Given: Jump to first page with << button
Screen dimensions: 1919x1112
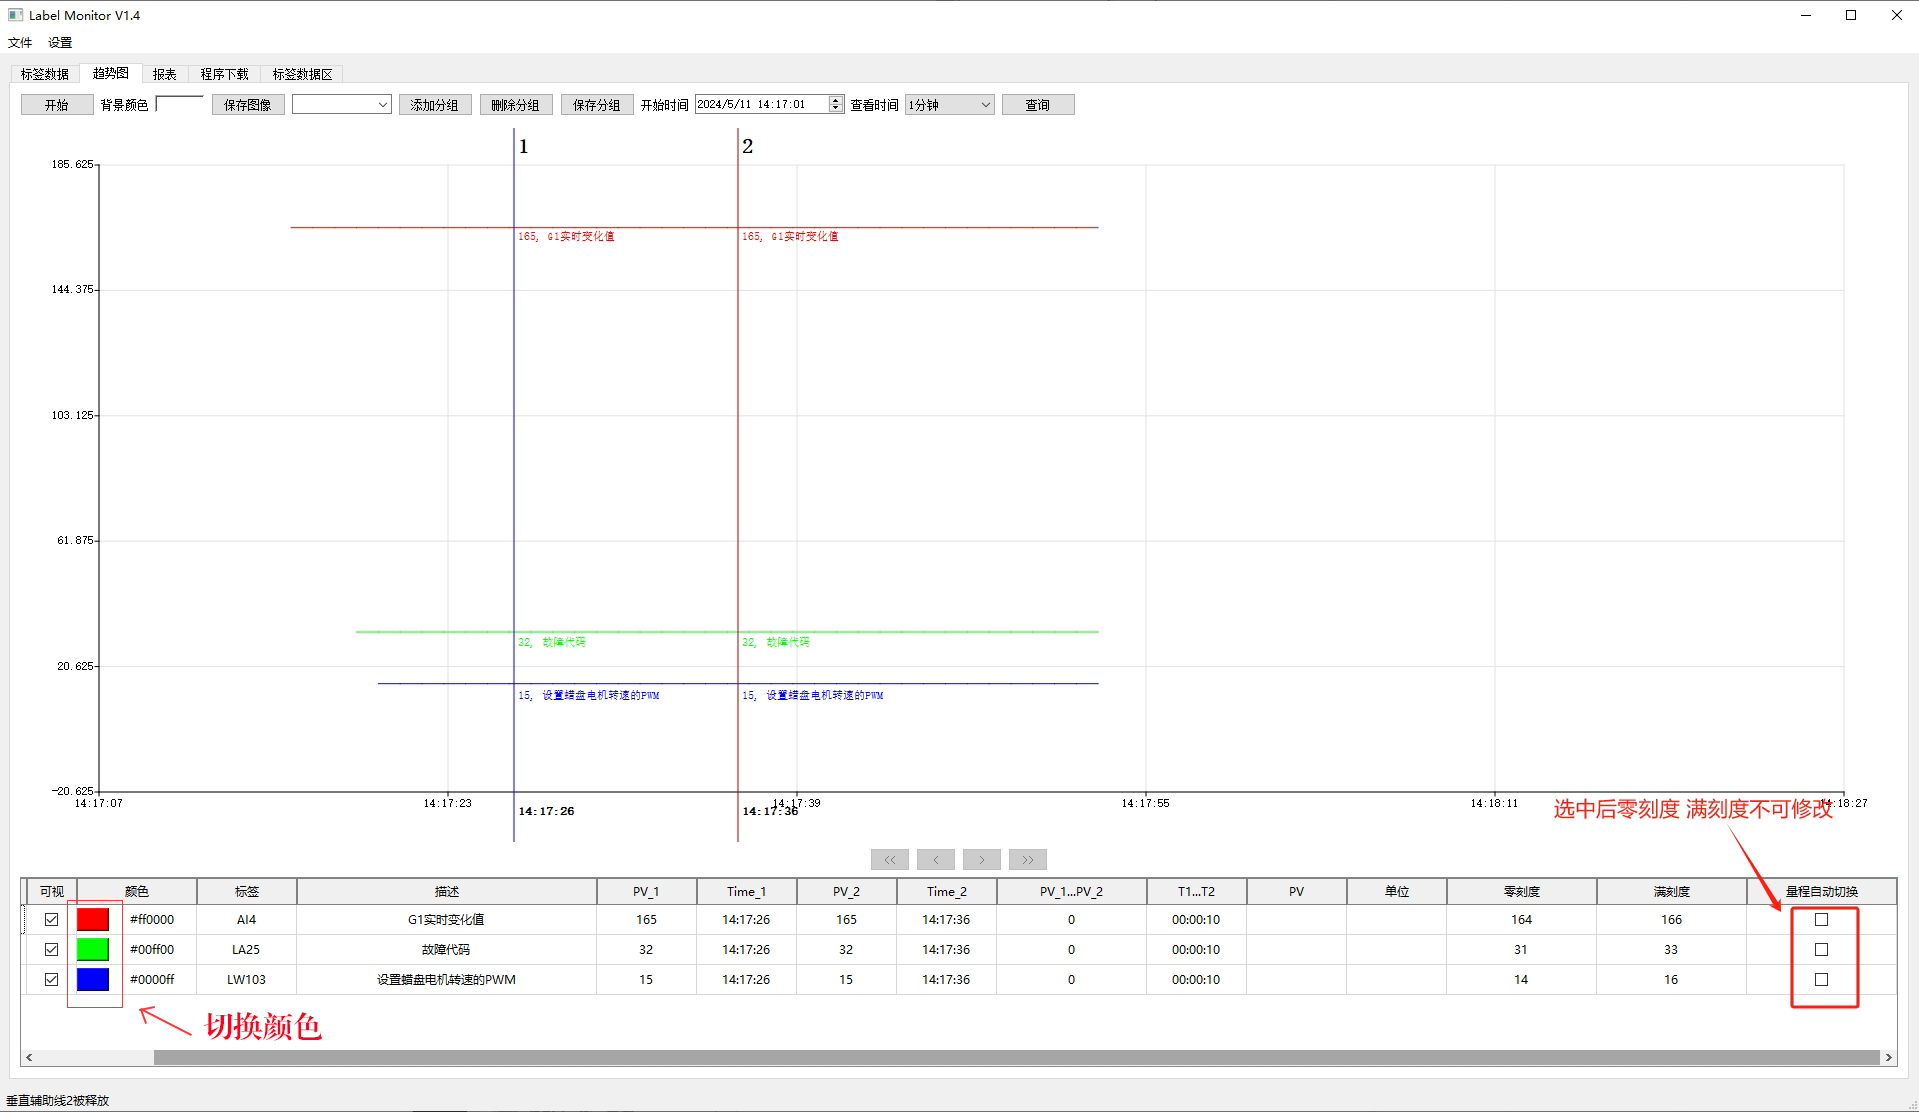Looking at the screenshot, I should [x=889, y=860].
